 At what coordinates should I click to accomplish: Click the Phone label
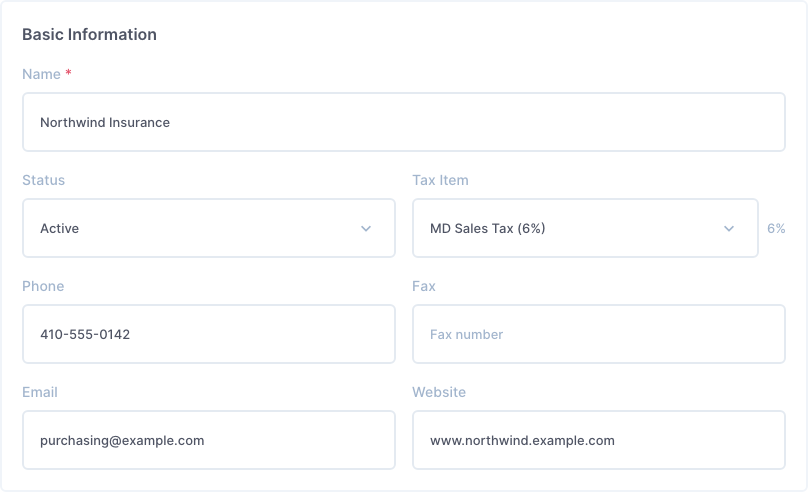tap(43, 286)
